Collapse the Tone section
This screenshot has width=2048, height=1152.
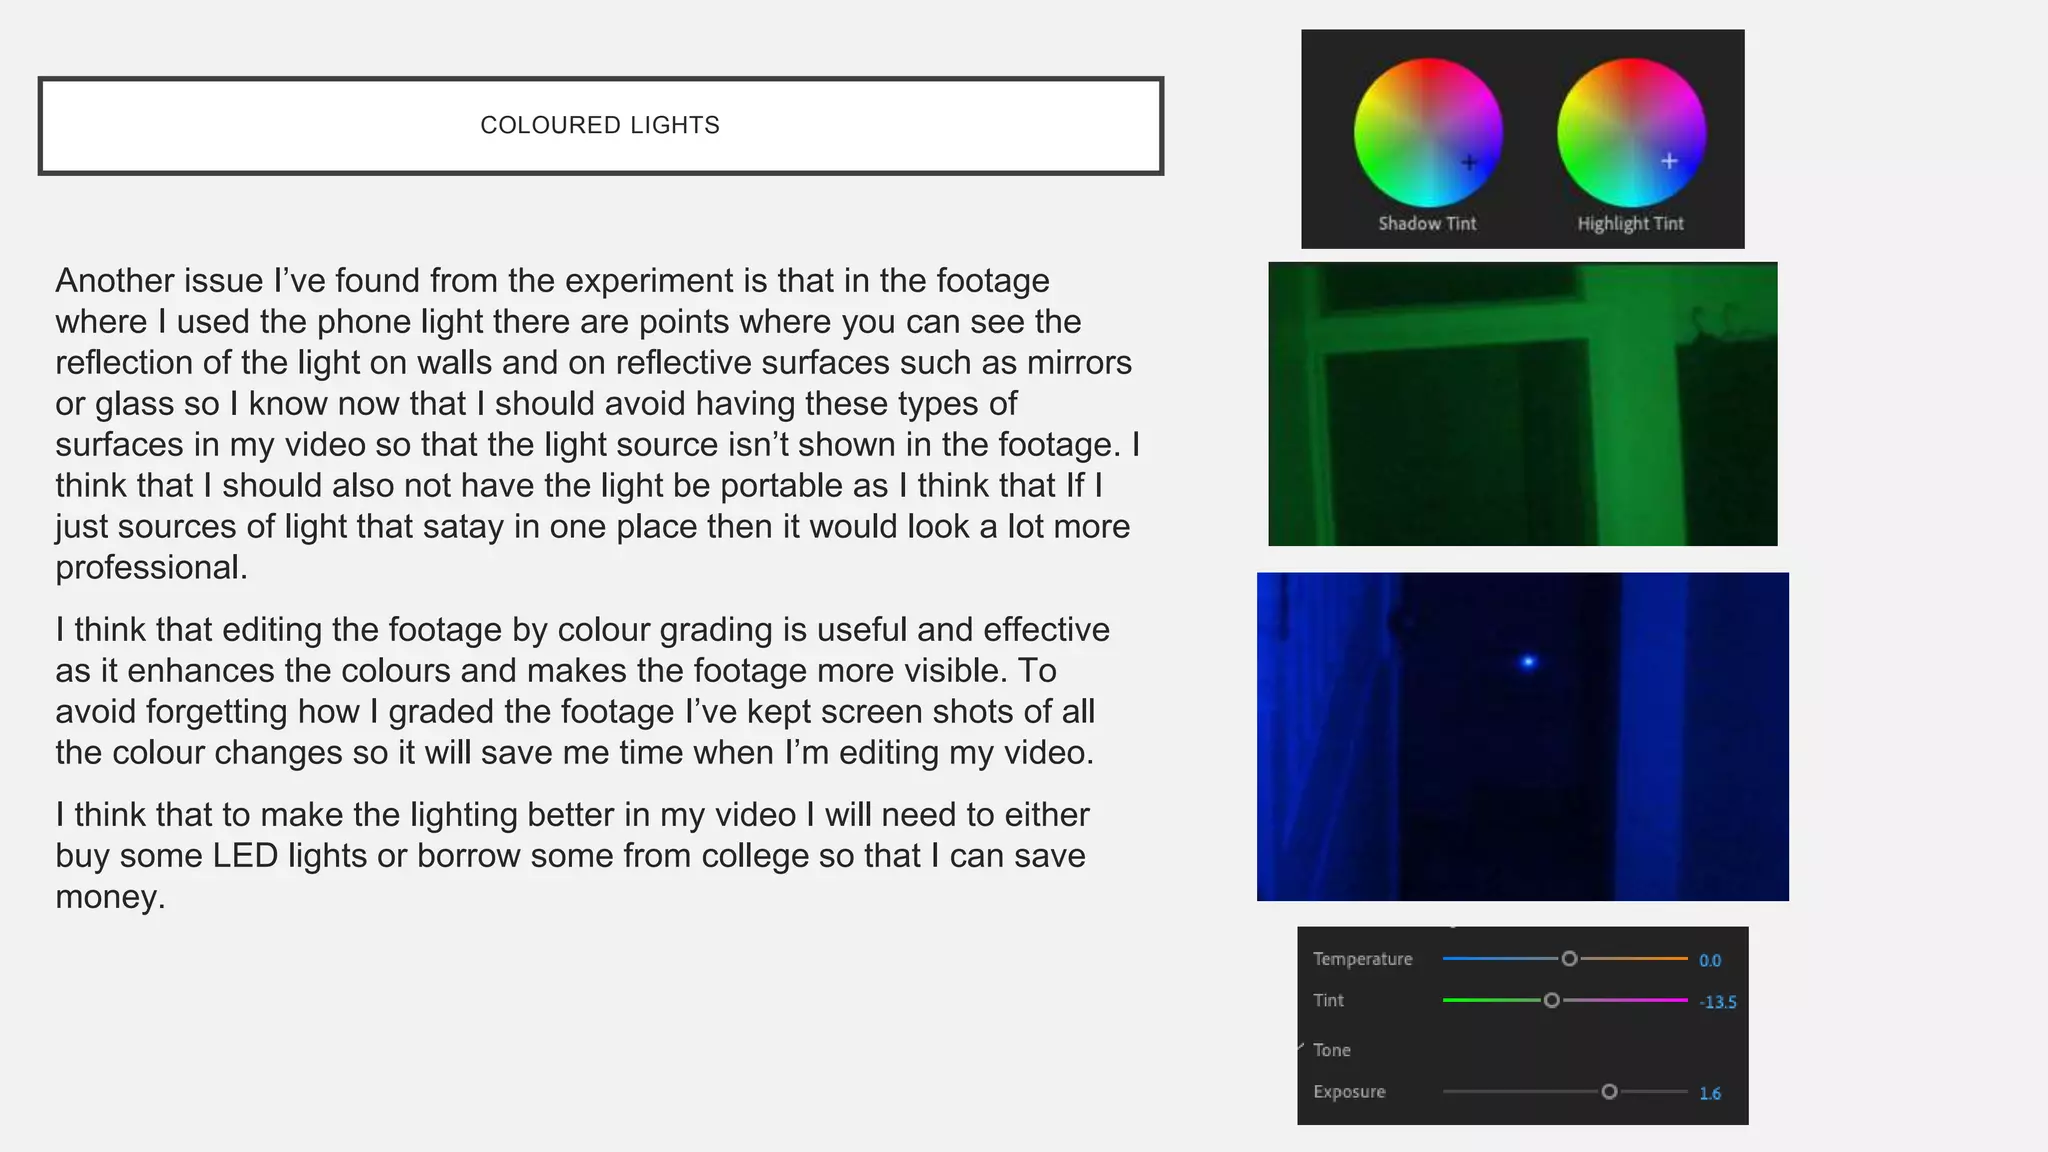click(x=1301, y=1048)
